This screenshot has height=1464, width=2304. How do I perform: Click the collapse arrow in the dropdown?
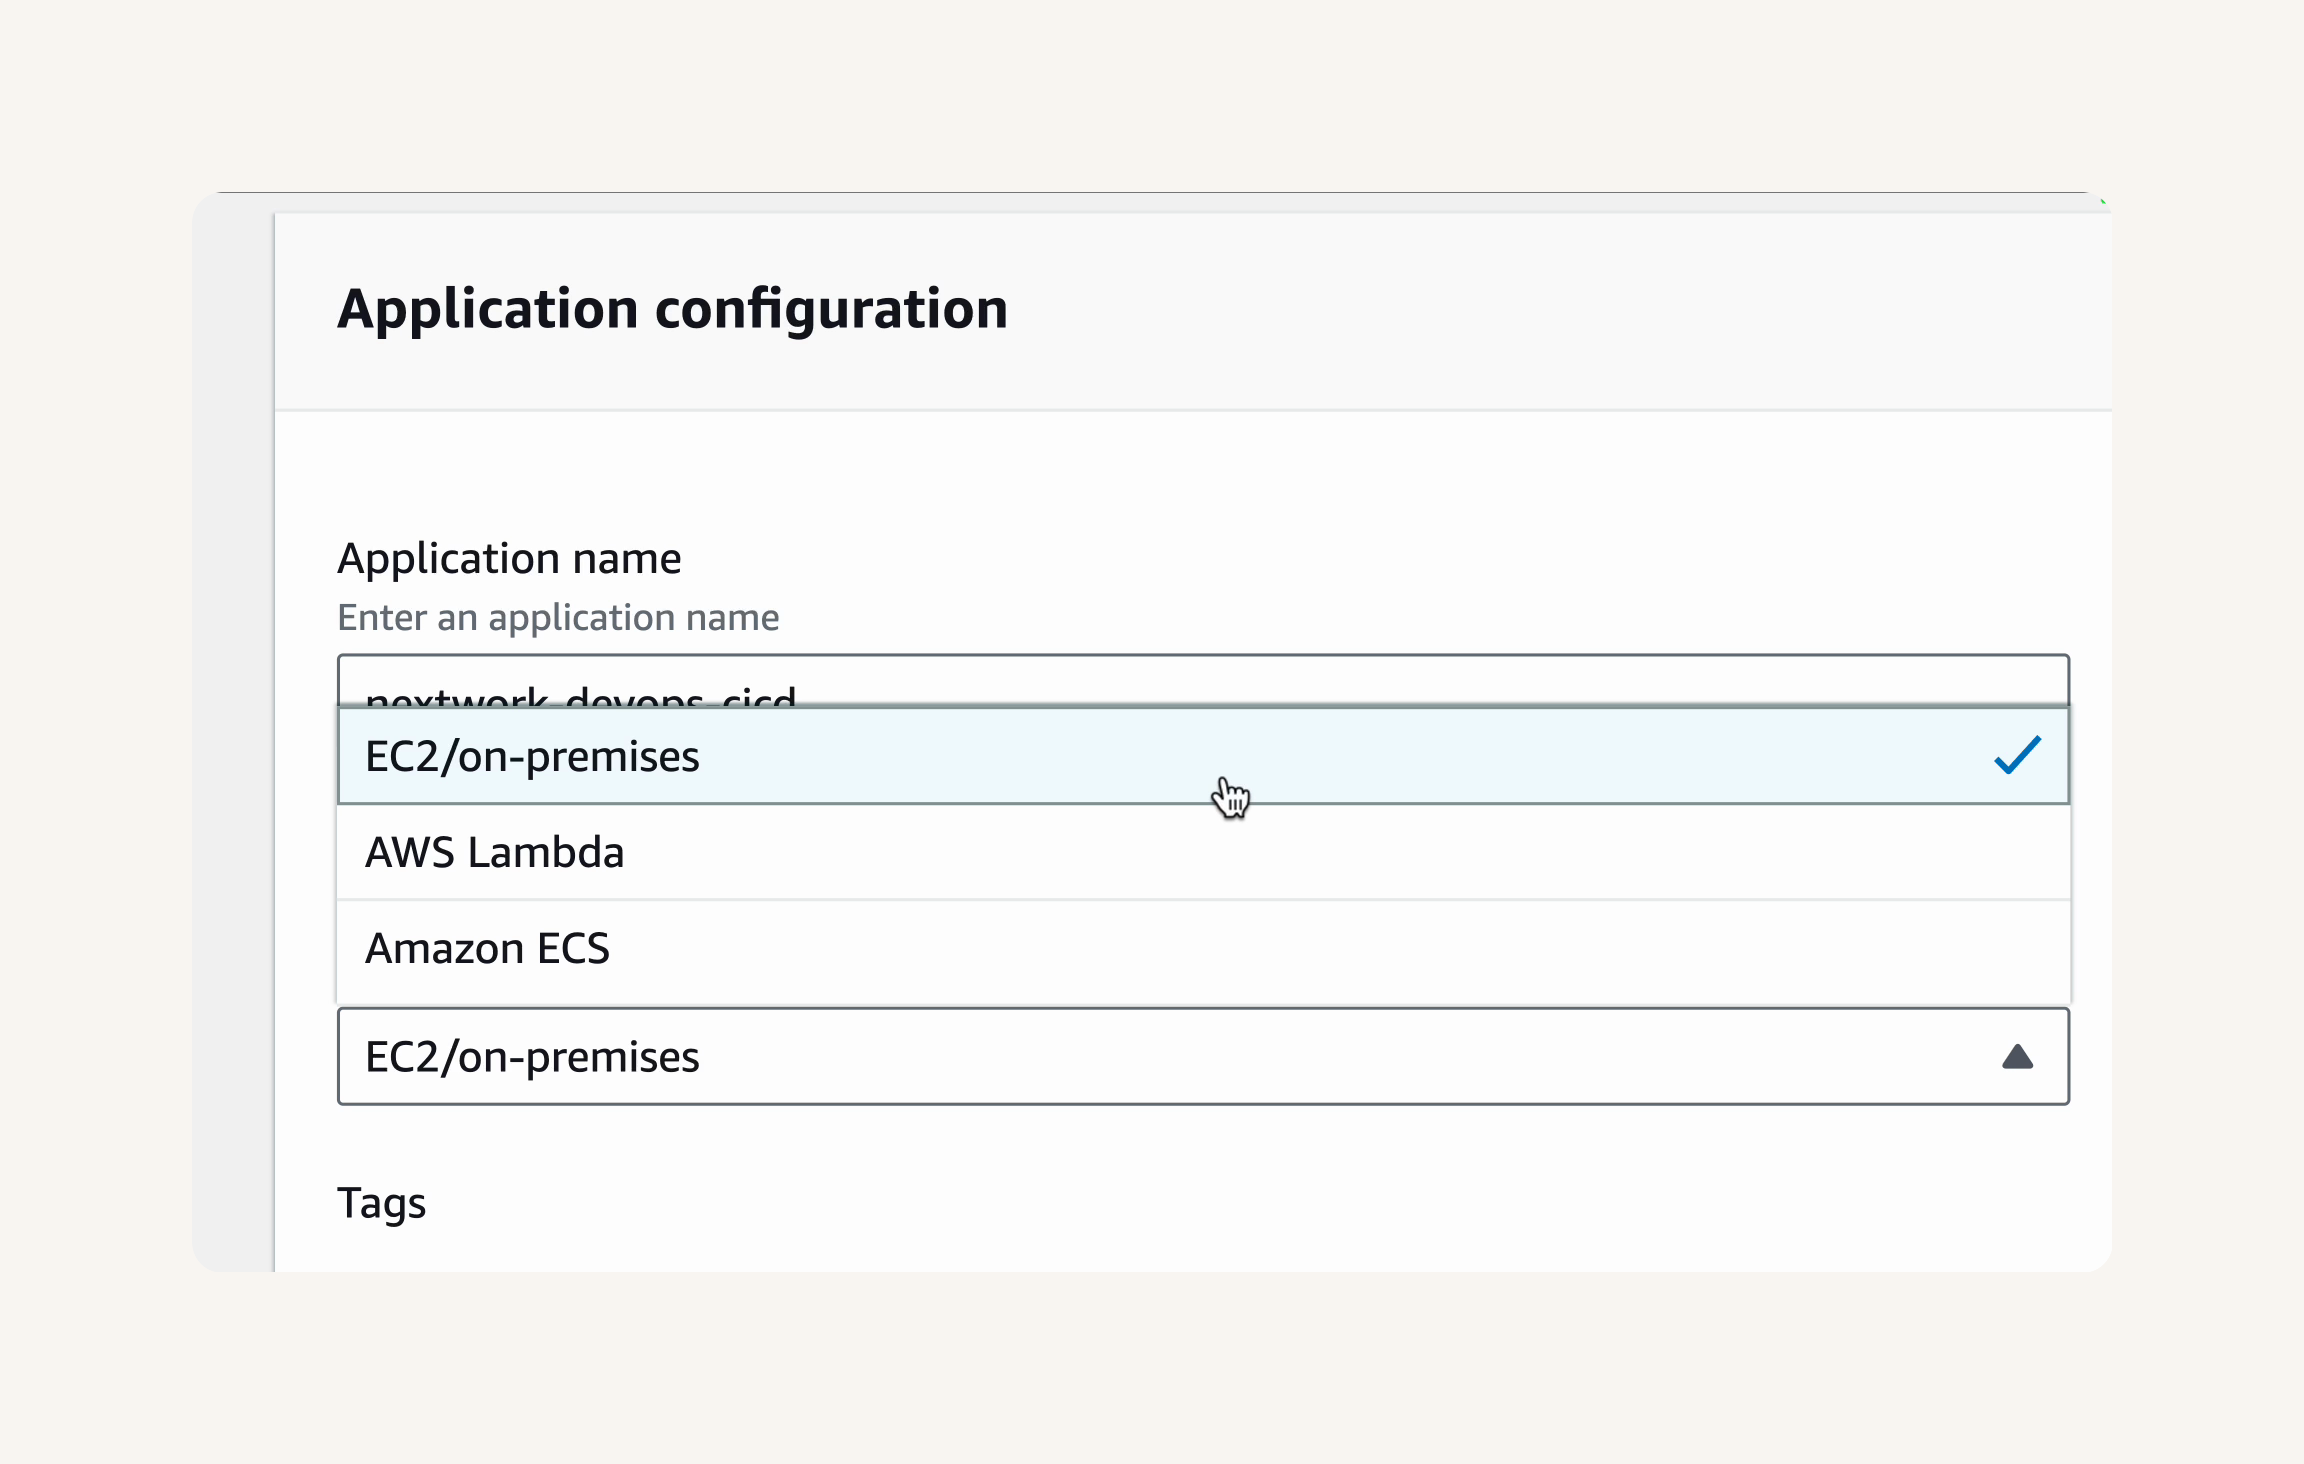coord(2017,1057)
